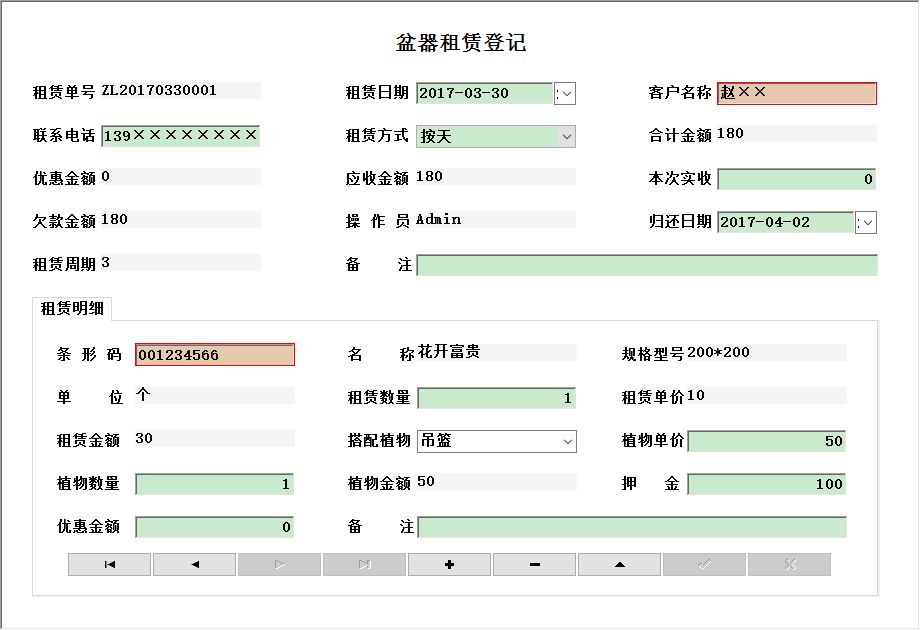The width and height of the screenshot is (920, 630).
Task: Click the 租赁单价 value 10
Action: click(x=696, y=395)
